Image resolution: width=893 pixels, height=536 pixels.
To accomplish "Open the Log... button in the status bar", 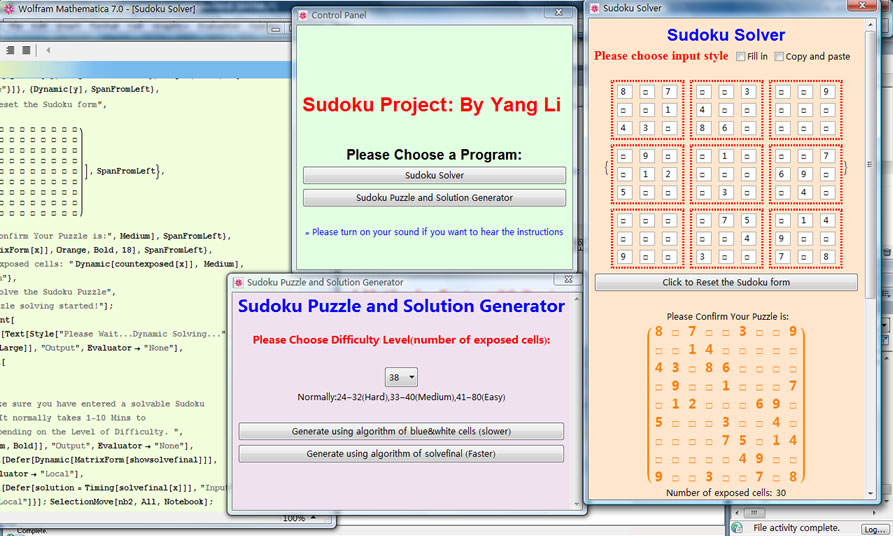I will click(874, 529).
